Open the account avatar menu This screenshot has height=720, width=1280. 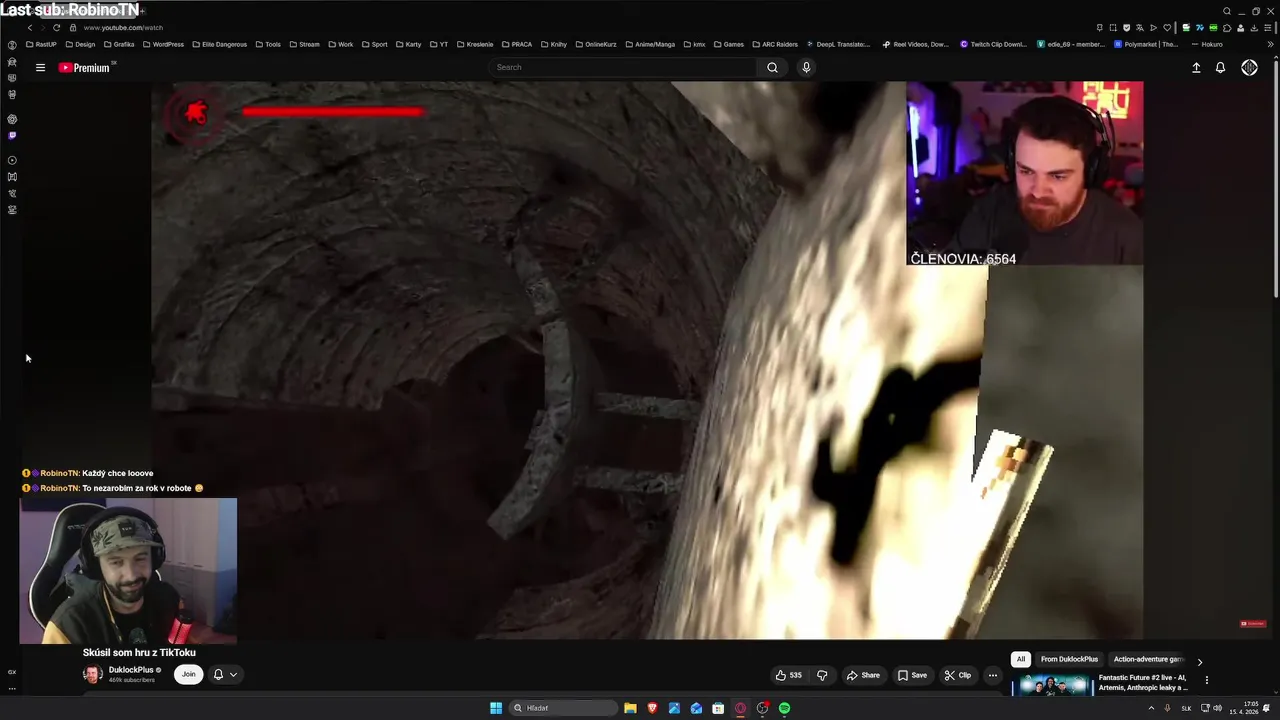click(x=1249, y=67)
